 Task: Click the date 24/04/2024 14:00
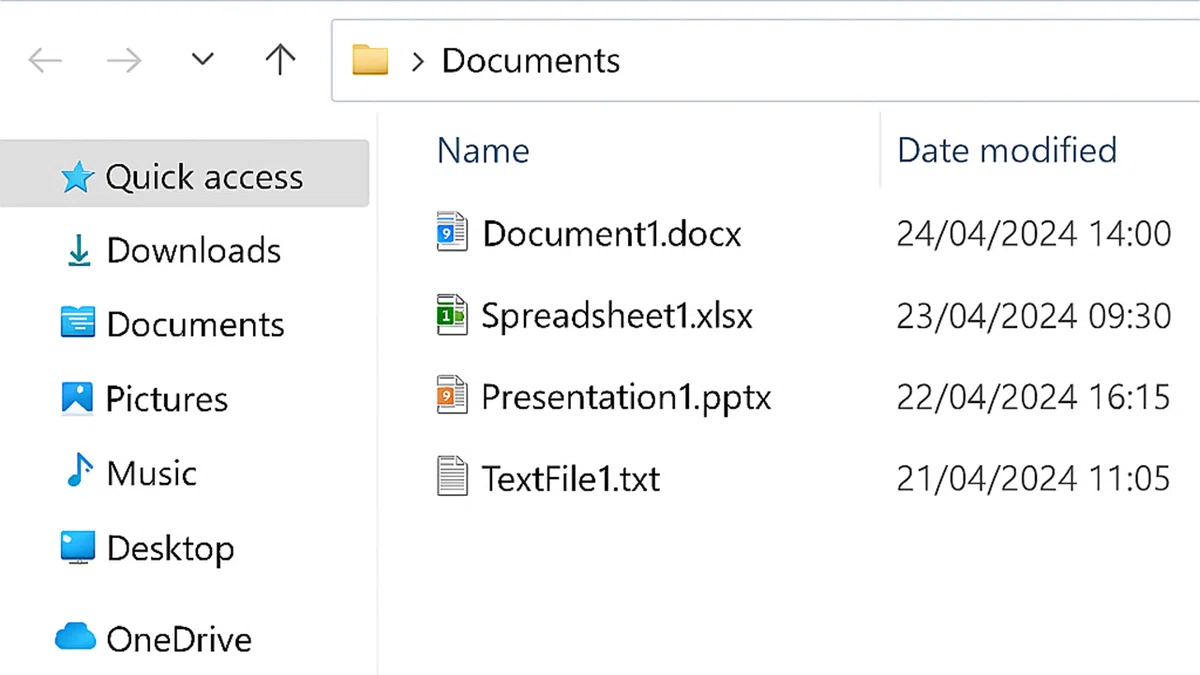tap(1033, 234)
